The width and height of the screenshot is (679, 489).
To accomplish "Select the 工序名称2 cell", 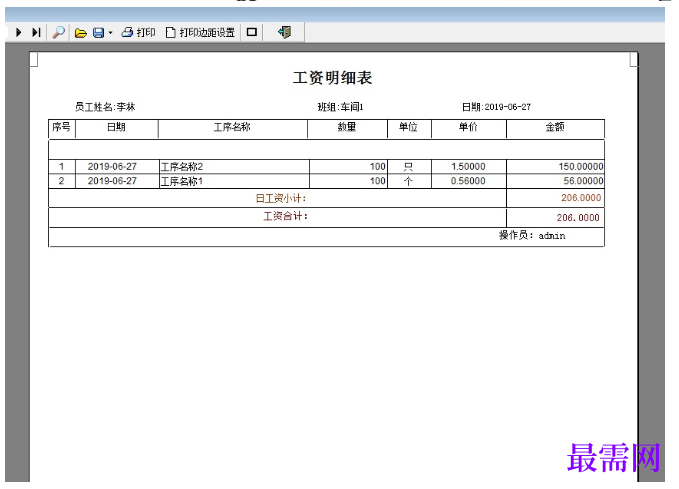I will coord(234,167).
